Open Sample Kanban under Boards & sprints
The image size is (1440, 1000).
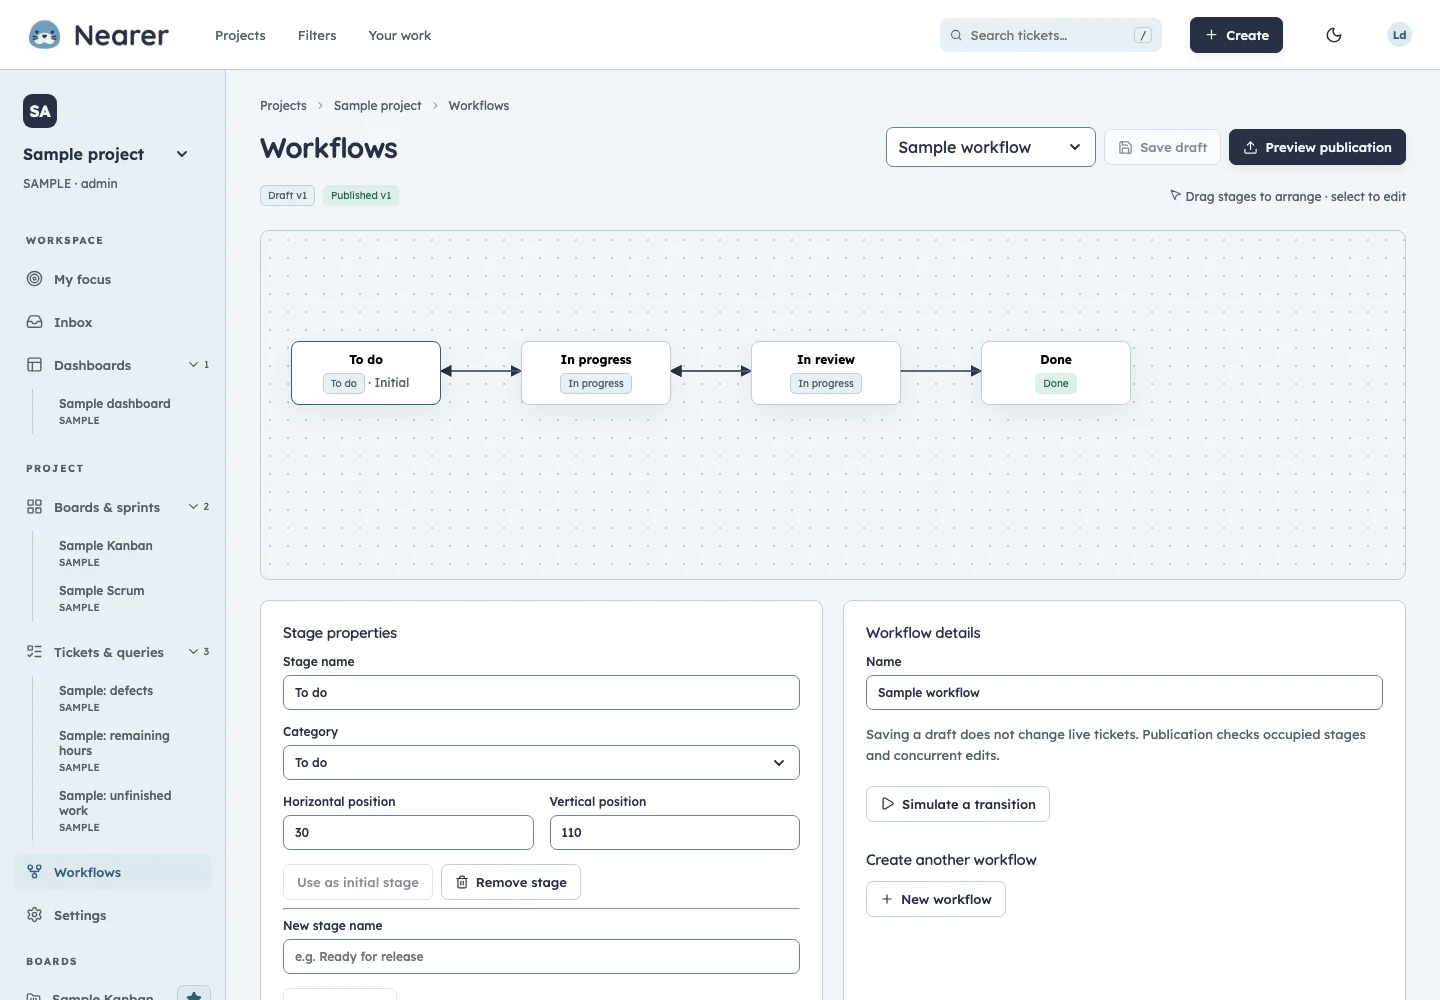click(x=106, y=553)
